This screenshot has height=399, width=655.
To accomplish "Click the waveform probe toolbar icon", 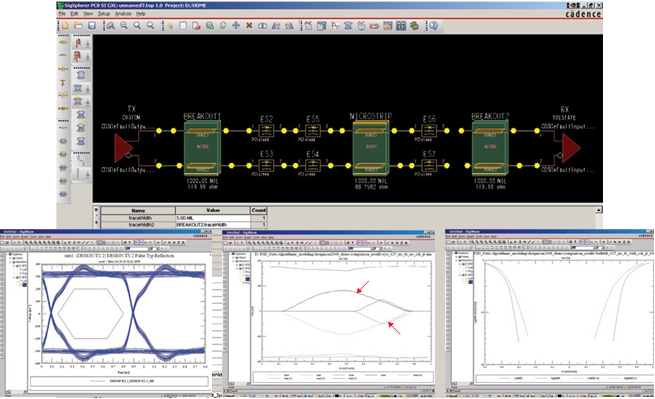I will tap(335, 26).
